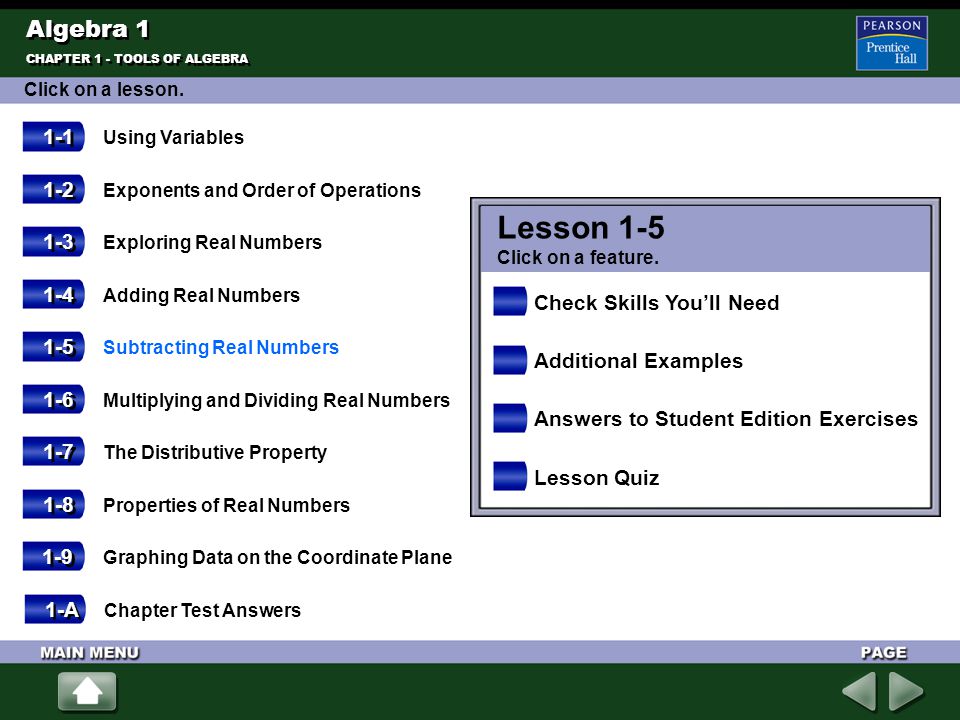The height and width of the screenshot is (720, 960).
Task: Select the 1-9 lesson badge
Action: click(x=53, y=557)
